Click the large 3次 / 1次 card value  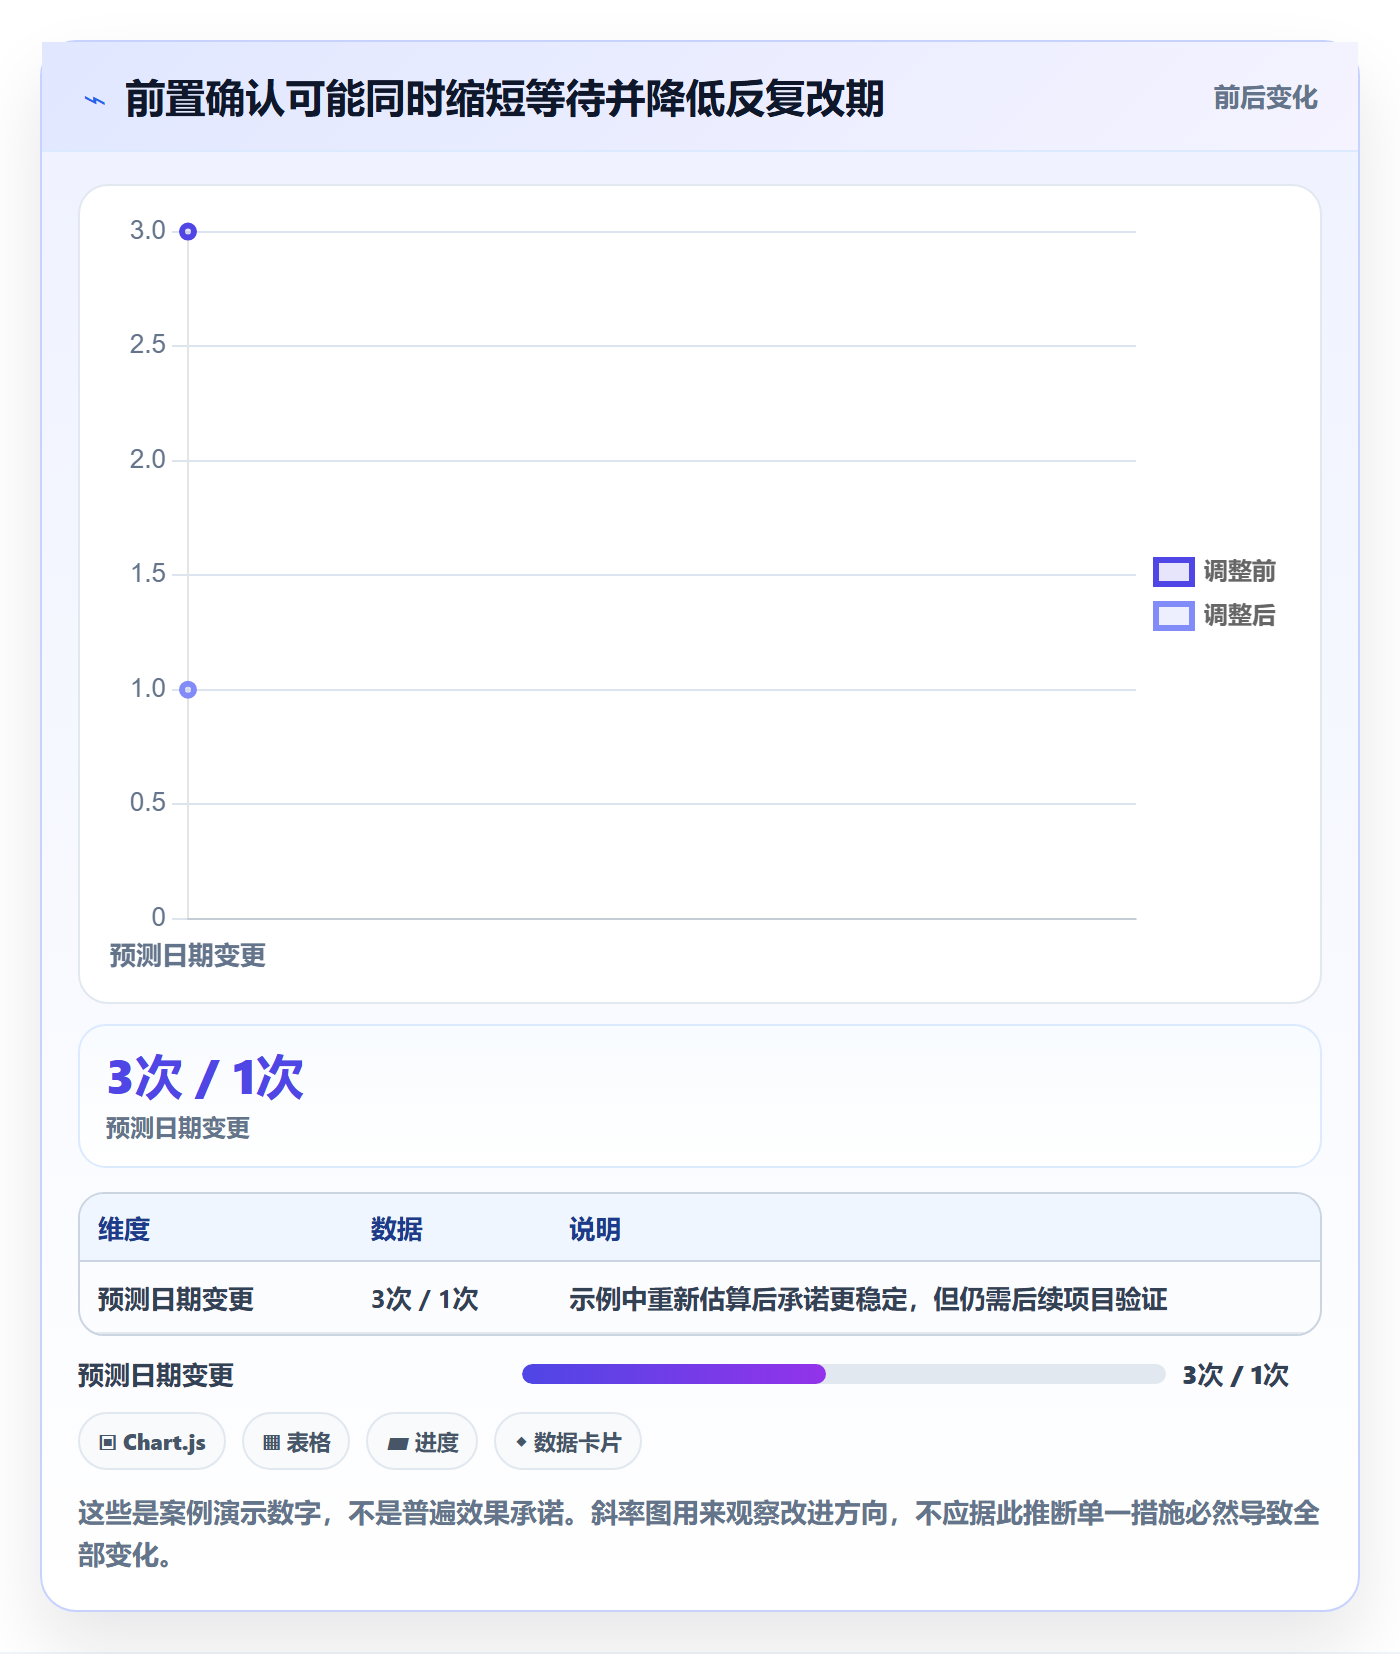pos(205,1078)
